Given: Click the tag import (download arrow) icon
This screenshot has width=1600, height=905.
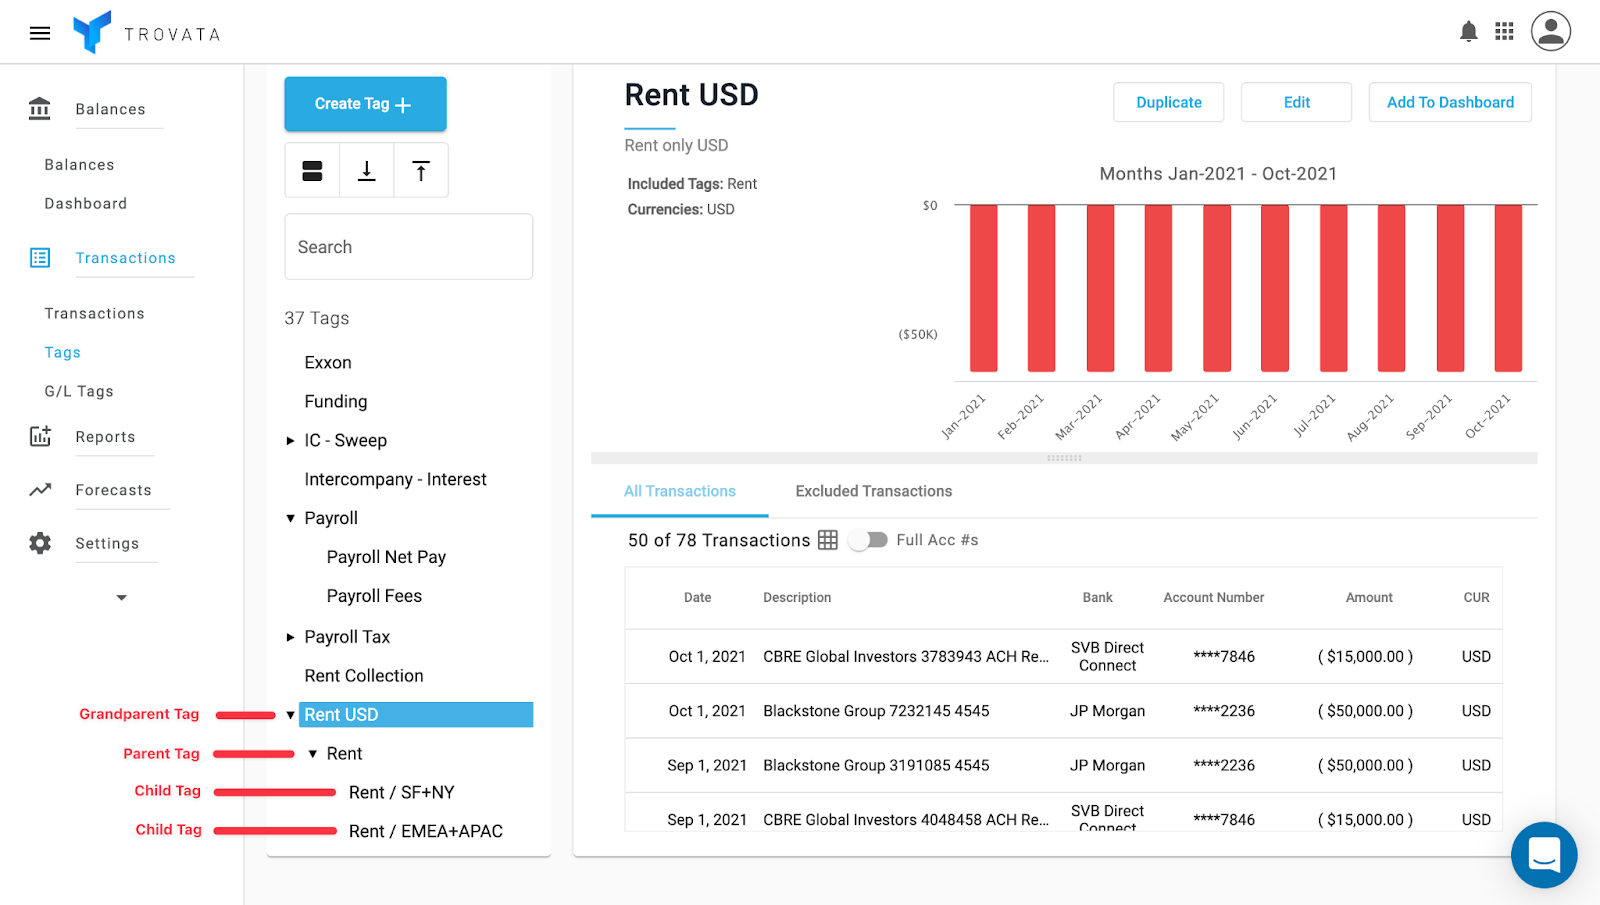Looking at the screenshot, I should pyautogui.click(x=366, y=170).
